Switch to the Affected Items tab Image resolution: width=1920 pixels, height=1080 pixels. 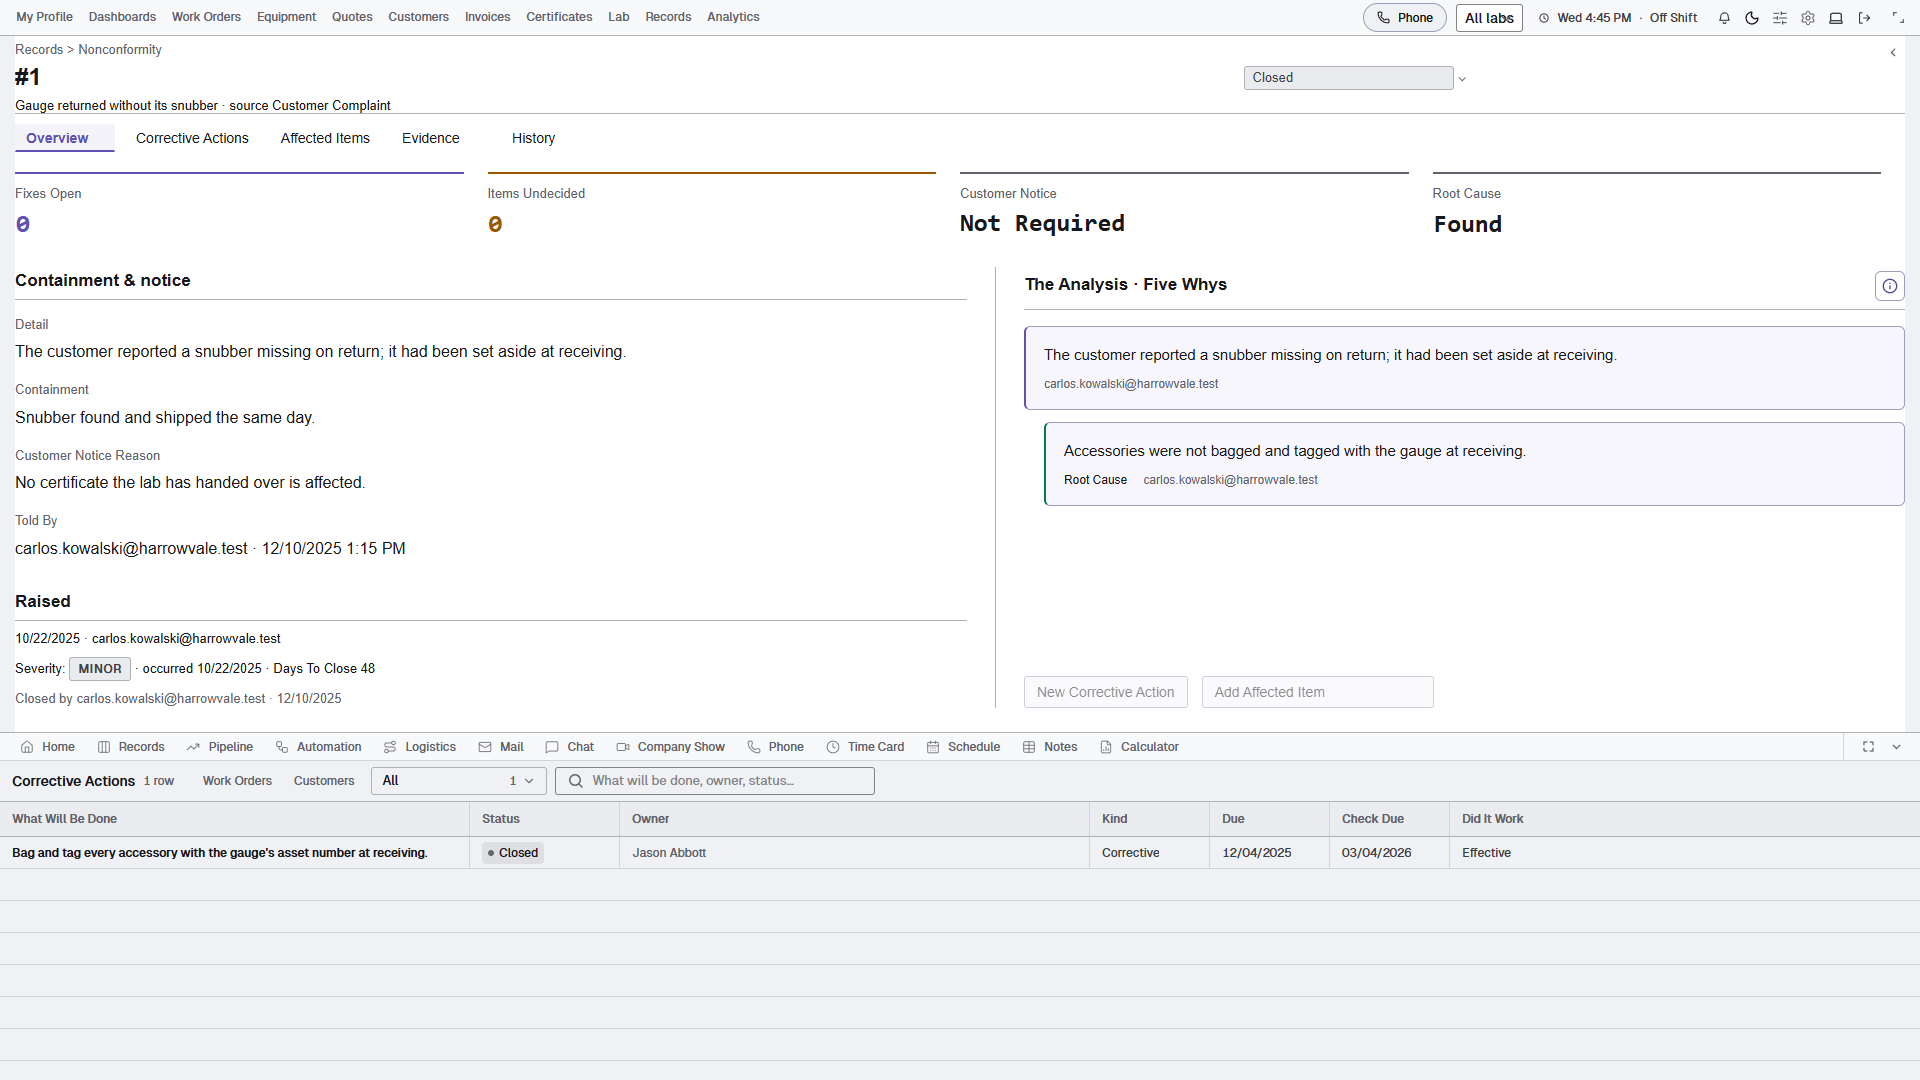pyautogui.click(x=325, y=138)
